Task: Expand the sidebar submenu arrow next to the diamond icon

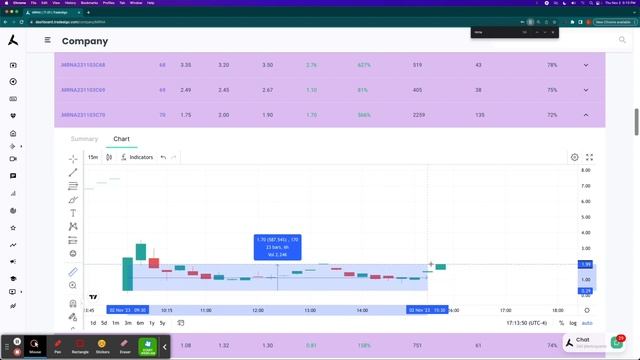Action: pyautogui.click(x=21, y=146)
